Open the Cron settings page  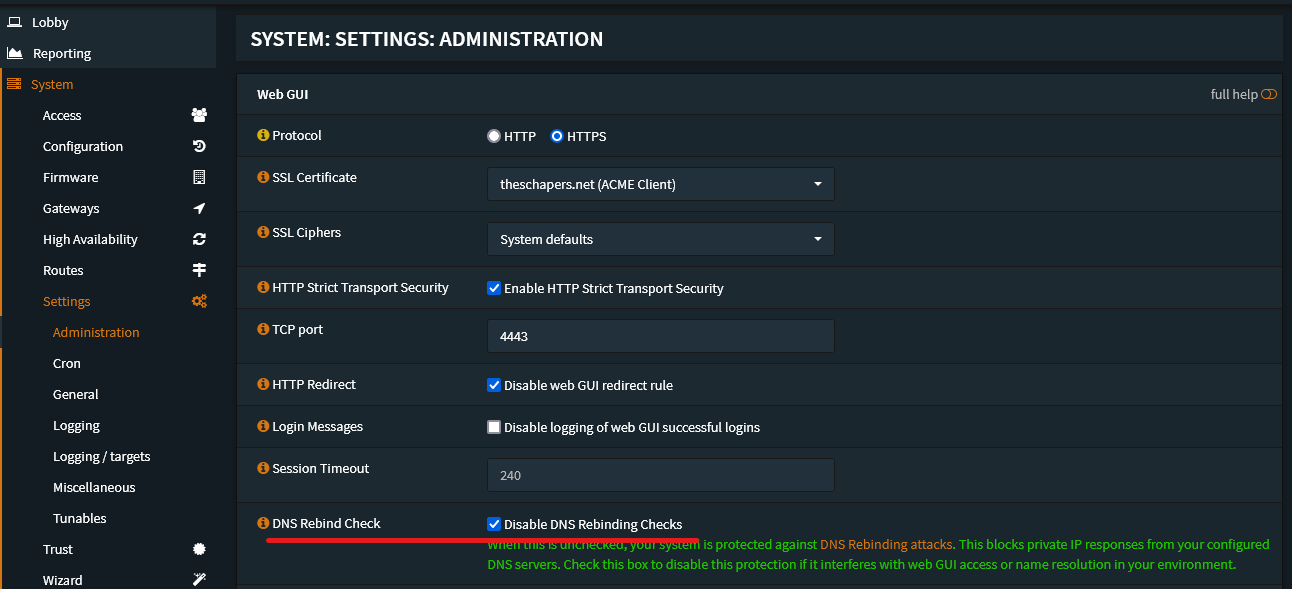pos(67,363)
